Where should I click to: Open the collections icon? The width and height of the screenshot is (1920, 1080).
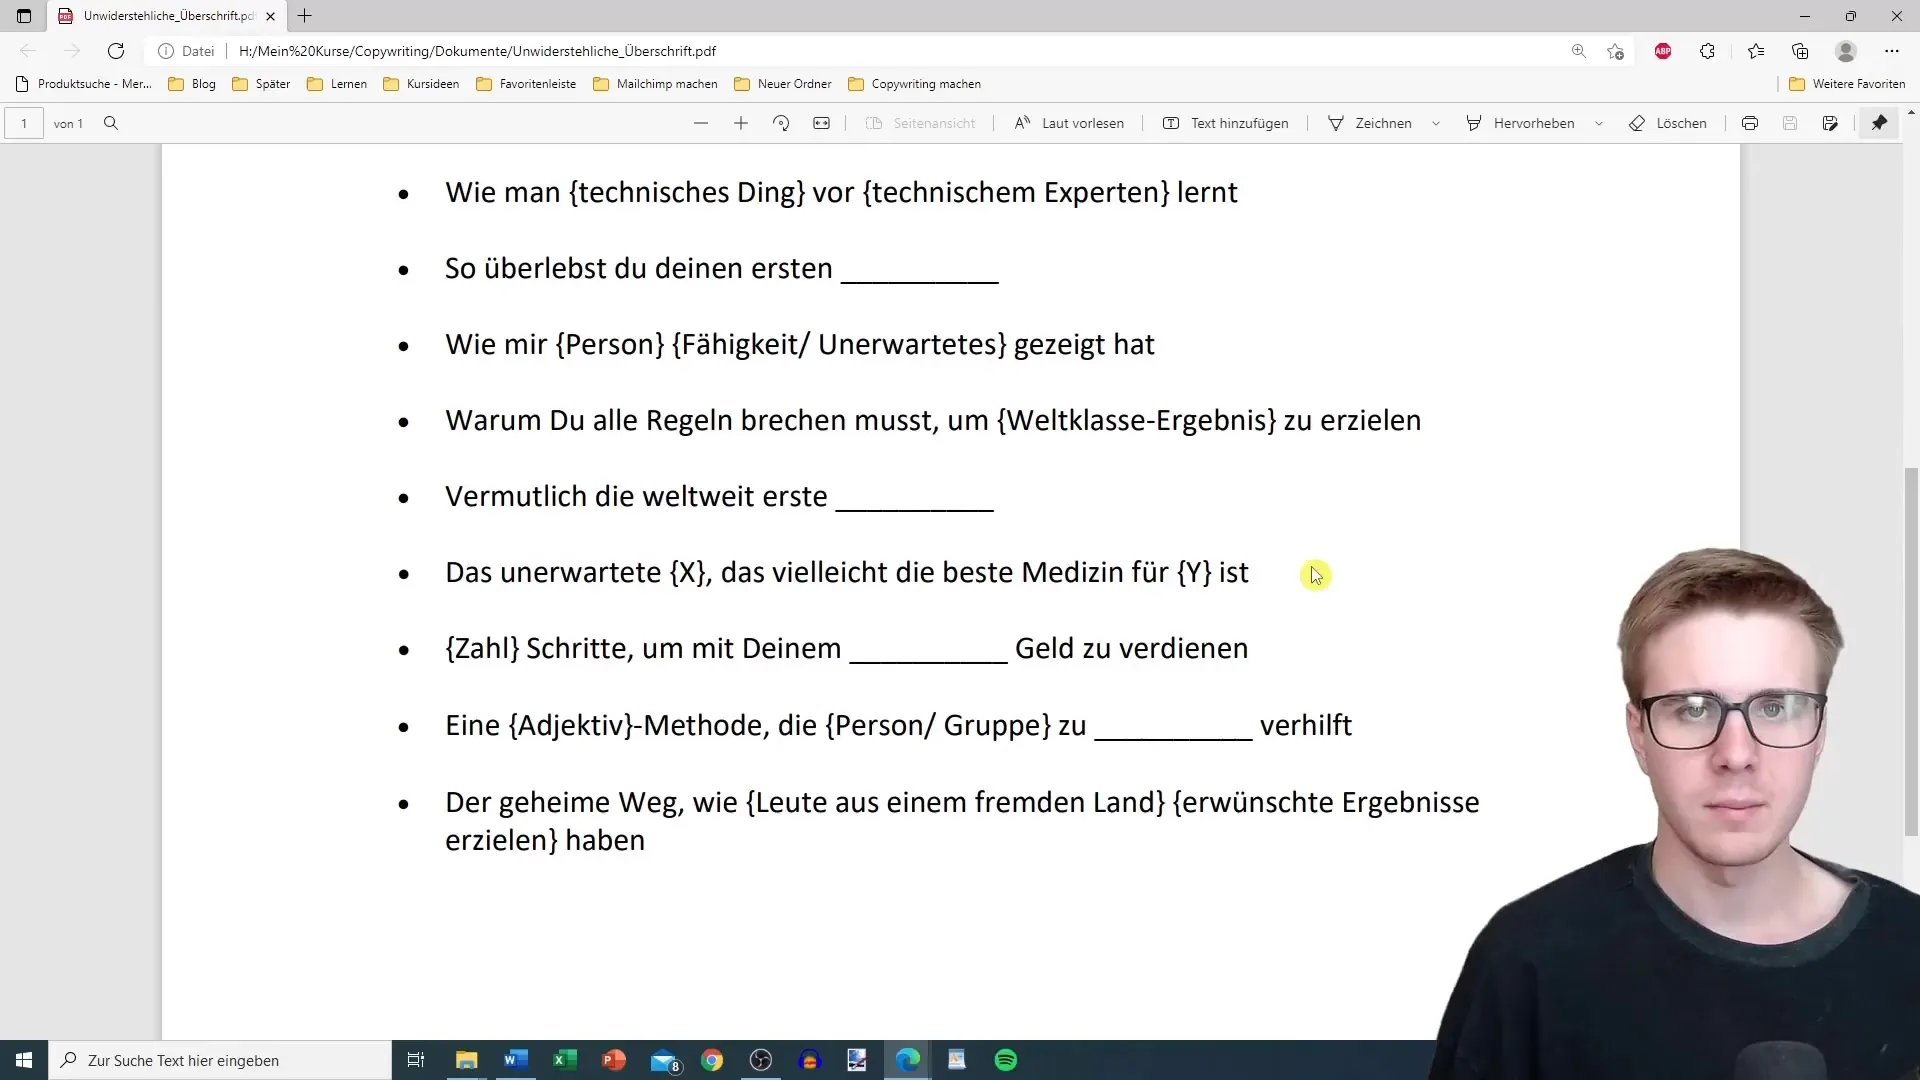(x=1800, y=51)
